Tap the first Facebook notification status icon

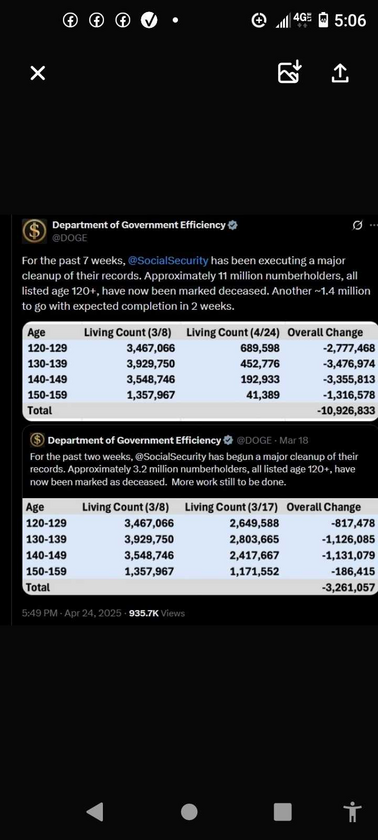point(70,20)
